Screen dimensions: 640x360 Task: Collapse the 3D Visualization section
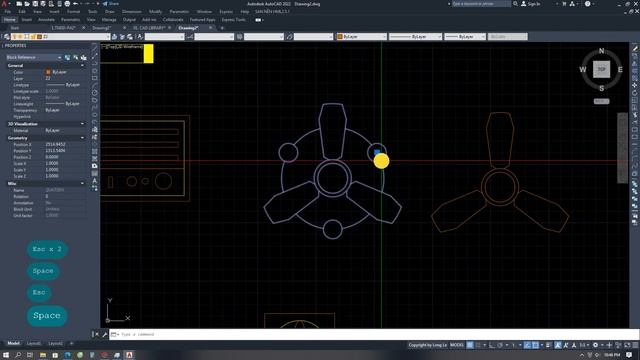point(82,124)
